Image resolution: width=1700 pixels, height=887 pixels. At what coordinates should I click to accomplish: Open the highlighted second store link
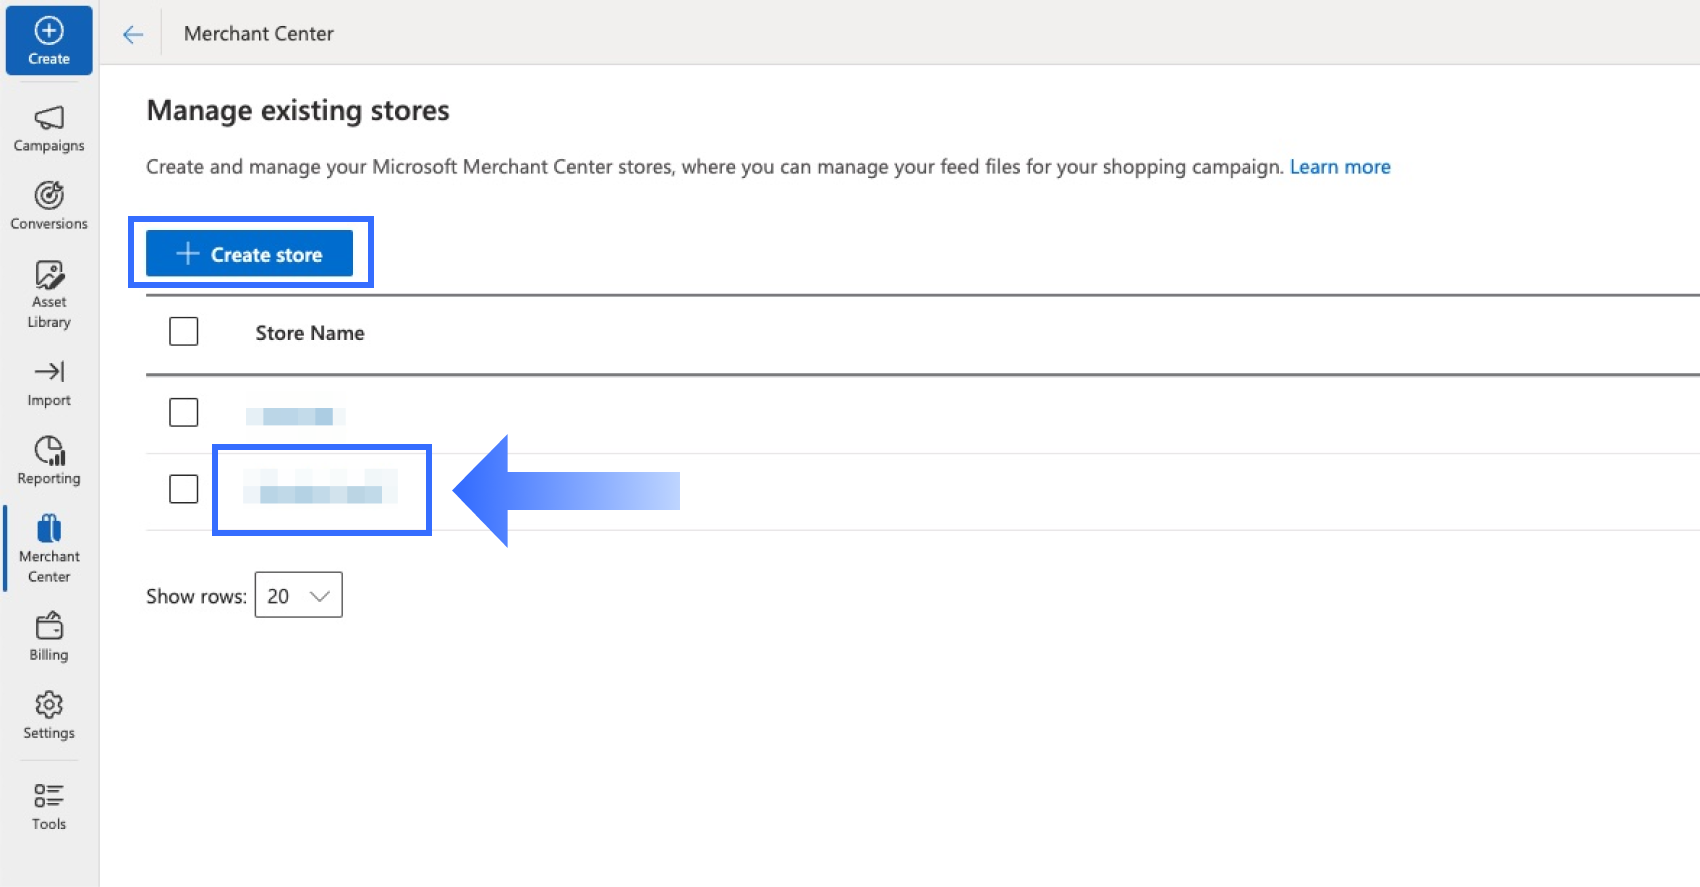pyautogui.click(x=320, y=490)
